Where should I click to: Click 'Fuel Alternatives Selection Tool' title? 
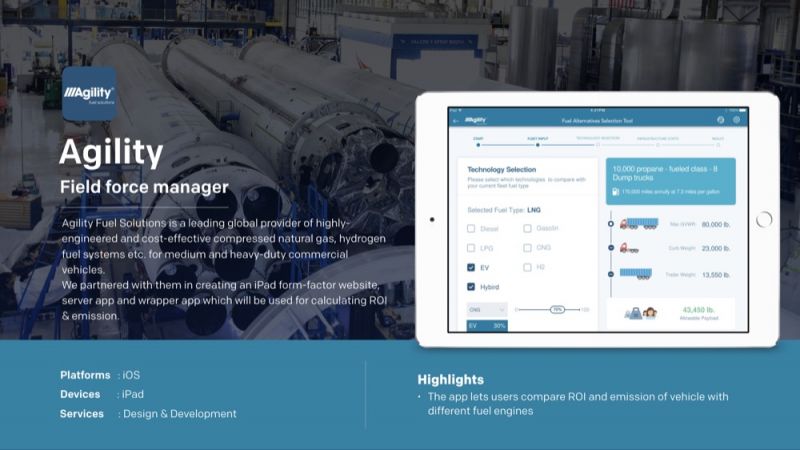coord(597,121)
